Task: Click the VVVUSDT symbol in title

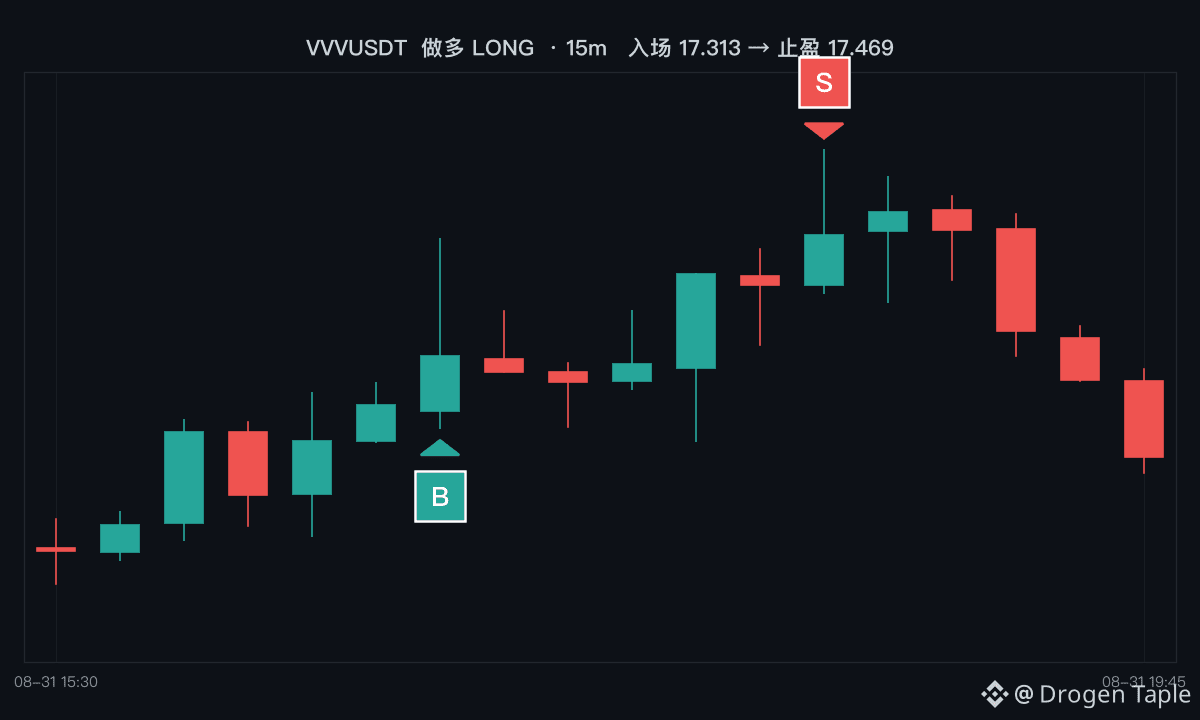Action: (356, 48)
